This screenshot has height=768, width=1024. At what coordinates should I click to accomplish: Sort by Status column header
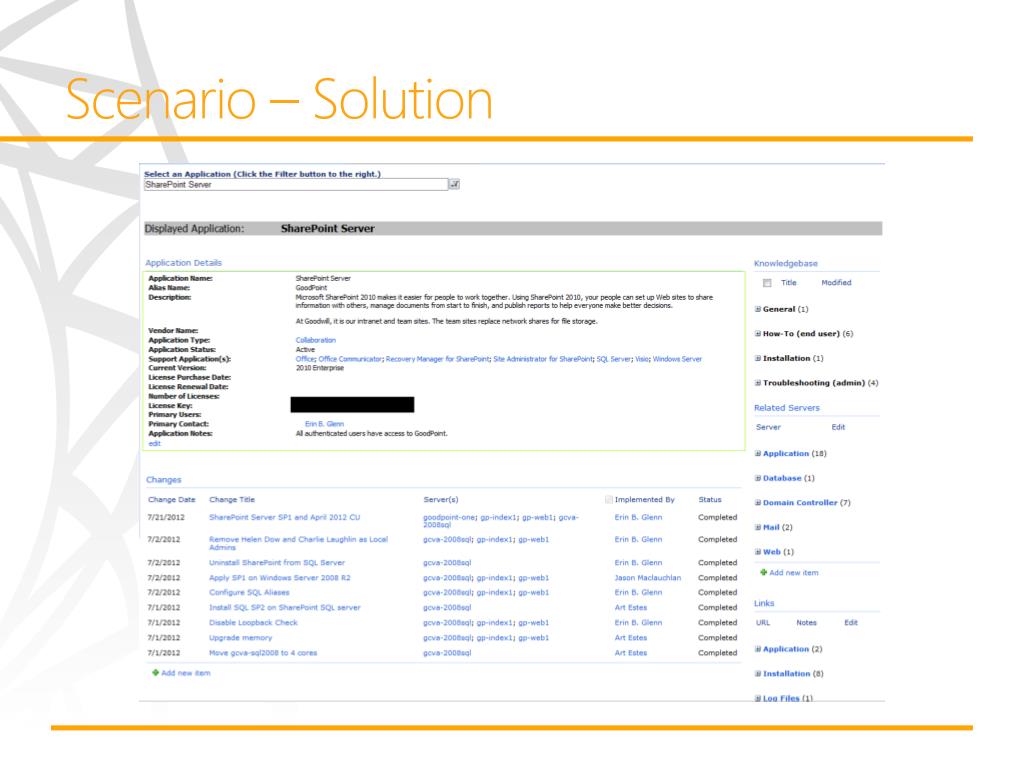tap(710, 500)
